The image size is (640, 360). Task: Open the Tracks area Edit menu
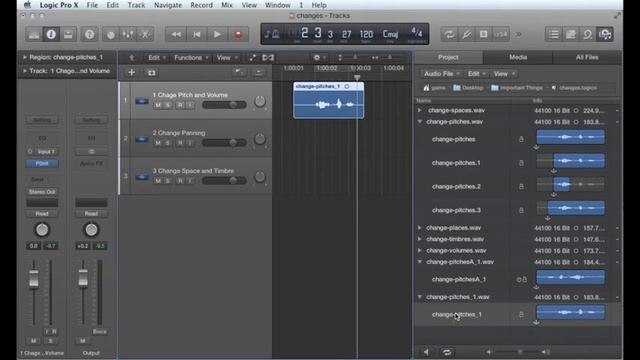pos(156,58)
